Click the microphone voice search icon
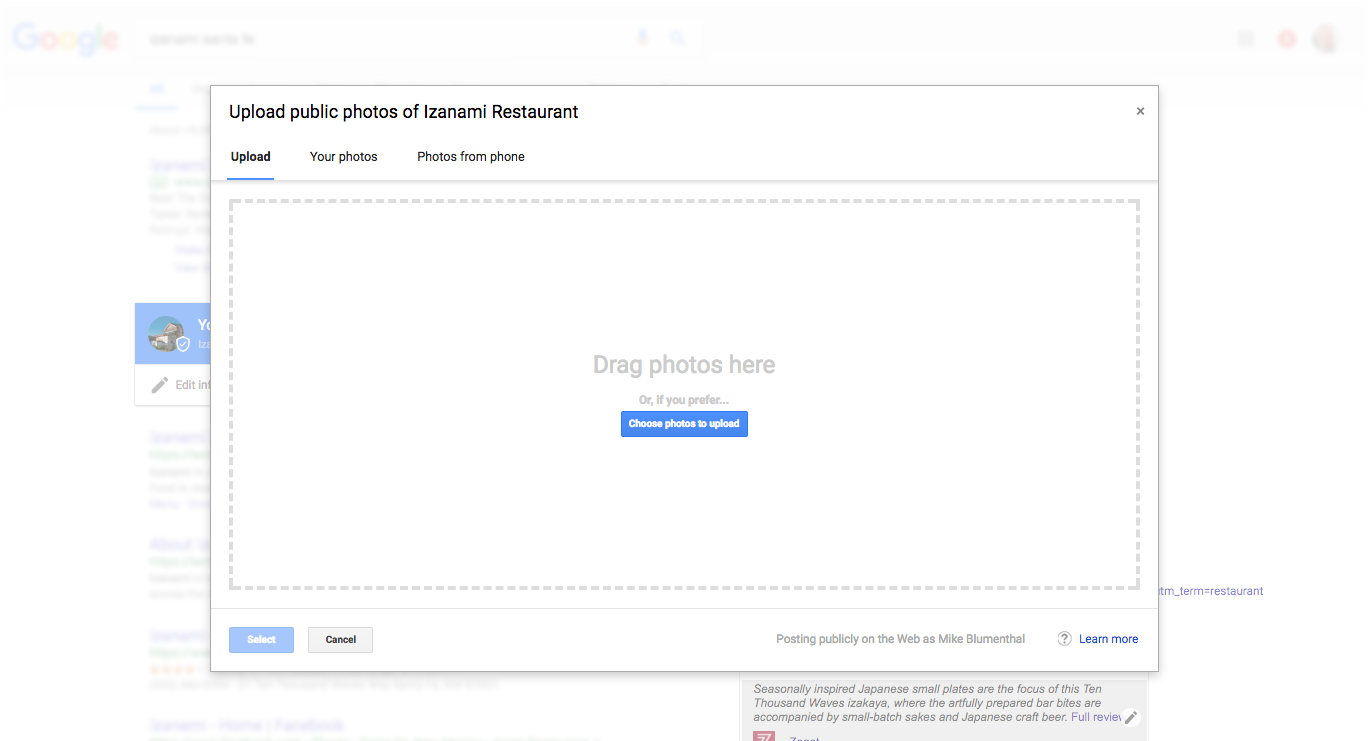Image resolution: width=1368 pixels, height=741 pixels. click(x=643, y=38)
